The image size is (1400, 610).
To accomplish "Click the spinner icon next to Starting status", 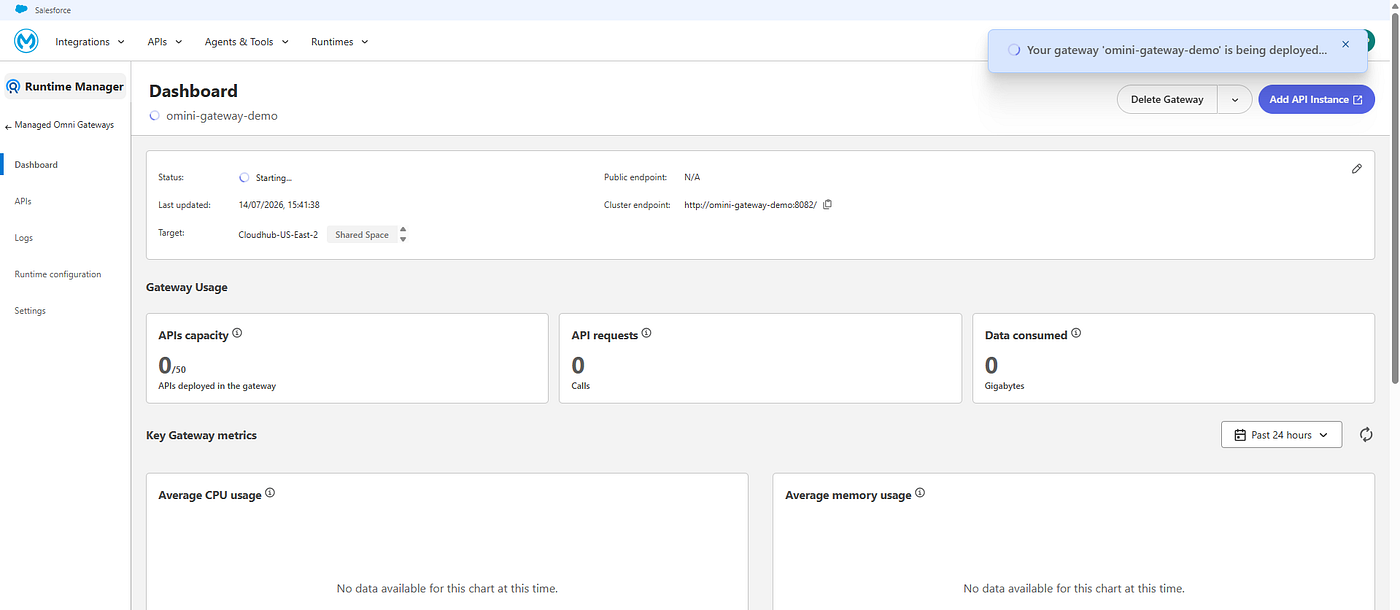I will click(x=244, y=177).
